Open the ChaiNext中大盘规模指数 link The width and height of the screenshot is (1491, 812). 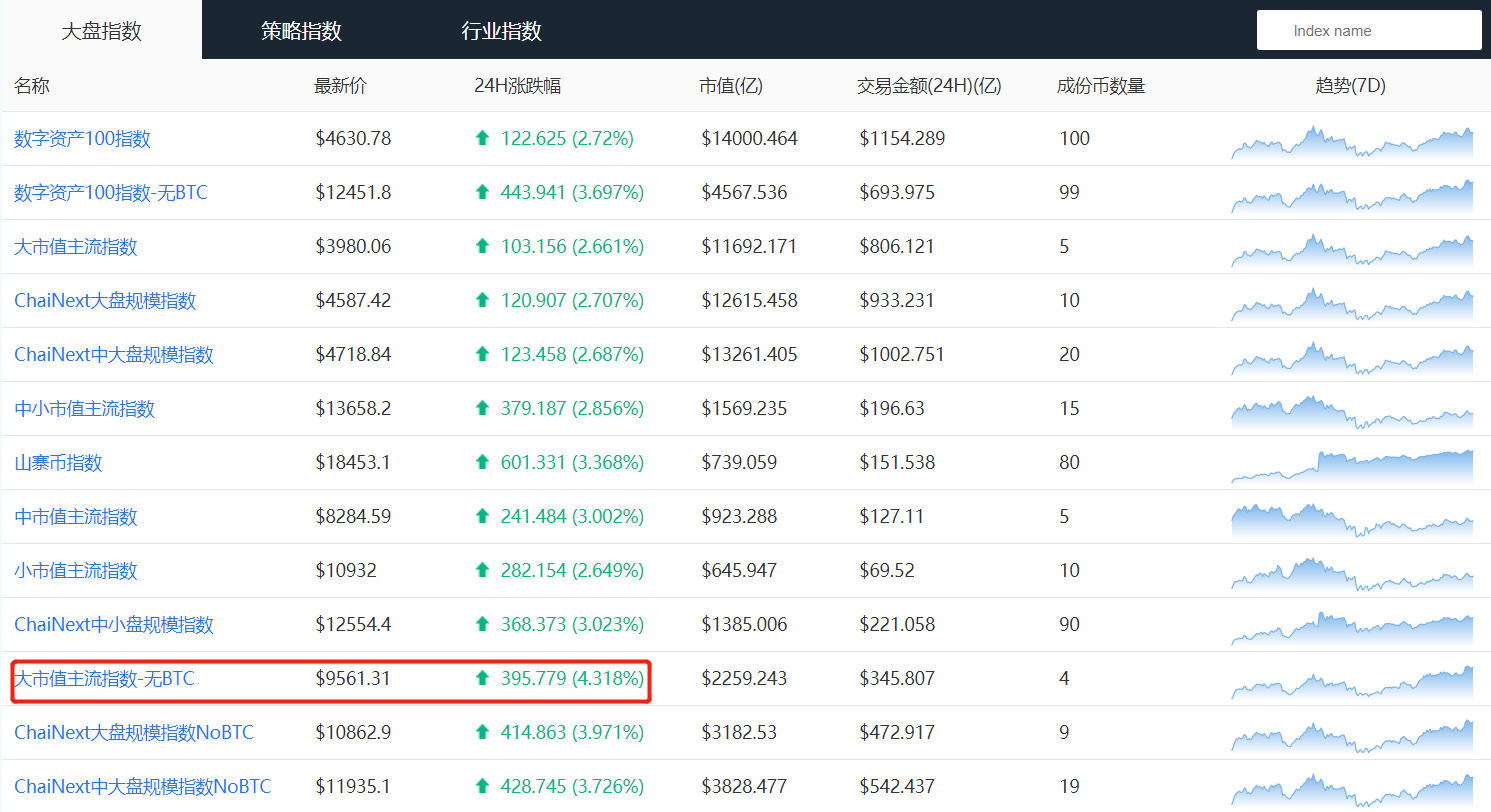[x=114, y=355]
